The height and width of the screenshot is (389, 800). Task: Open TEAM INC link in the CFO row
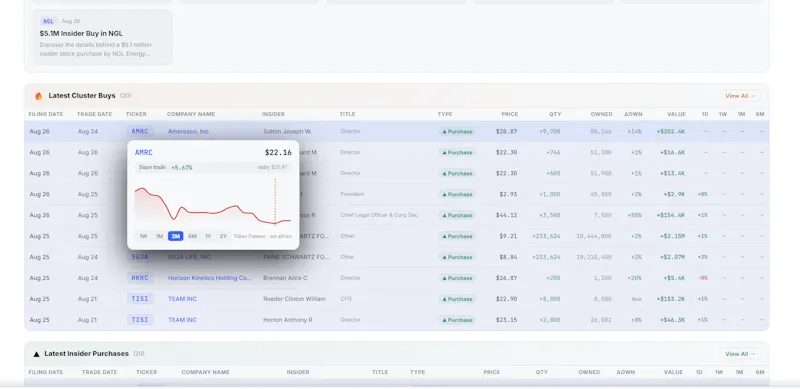pos(182,299)
